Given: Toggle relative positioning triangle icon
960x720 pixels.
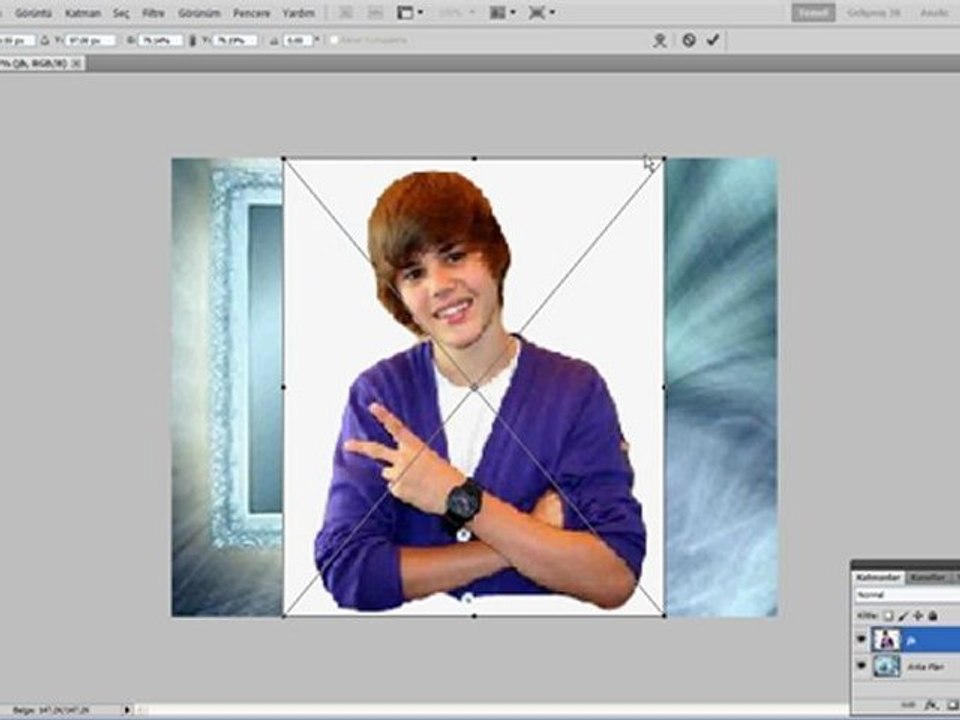Looking at the screenshot, I should point(45,40).
